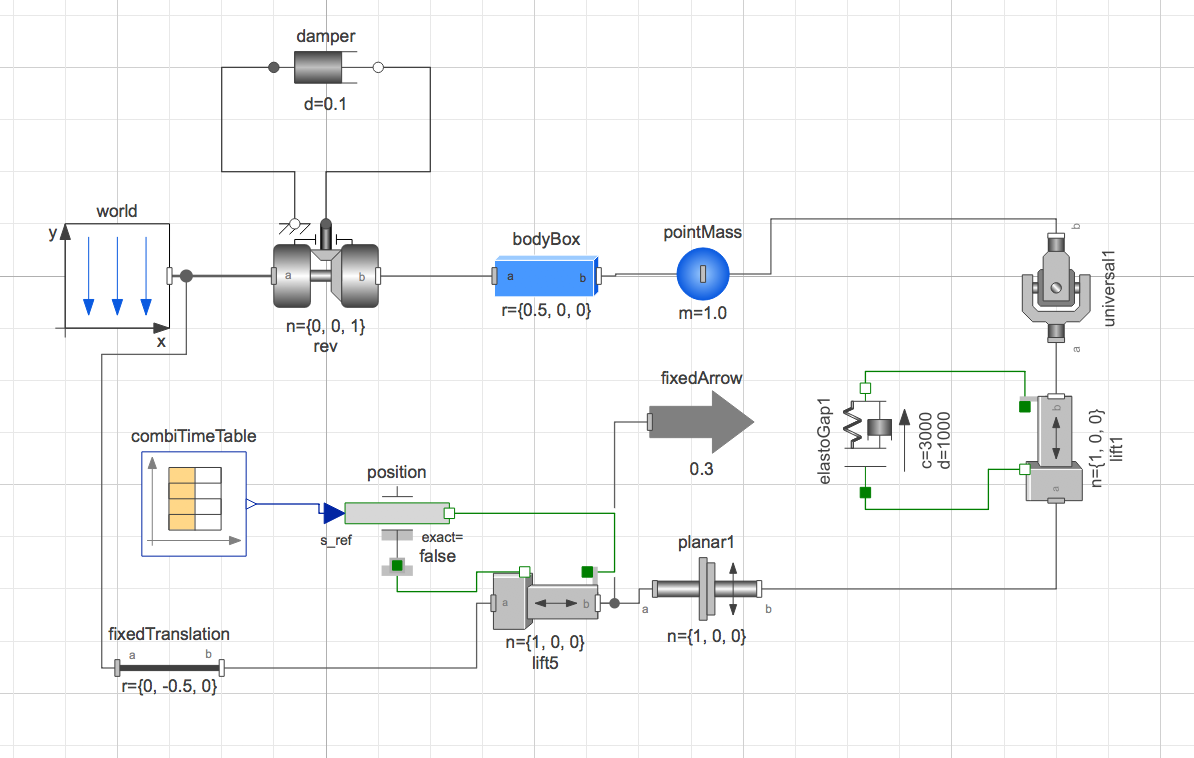Select the universal1 joint icon
The image size is (1194, 758).
click(x=1055, y=287)
